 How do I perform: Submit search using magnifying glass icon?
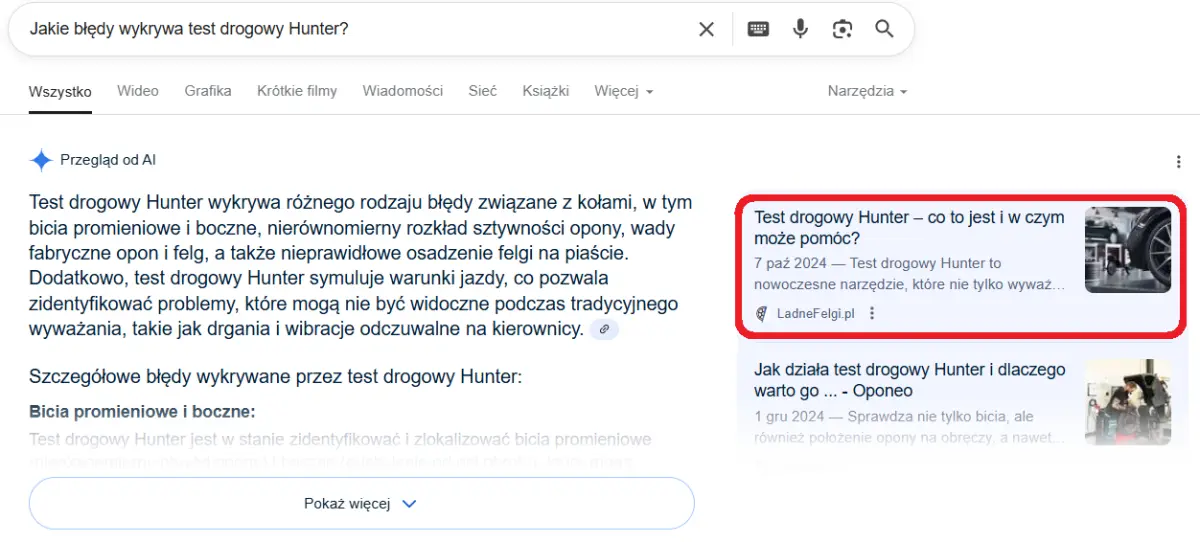884,29
